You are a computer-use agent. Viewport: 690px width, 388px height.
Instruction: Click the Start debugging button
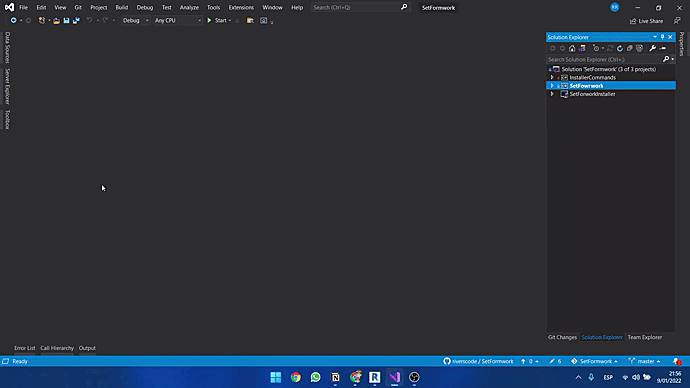pyautogui.click(x=217, y=20)
